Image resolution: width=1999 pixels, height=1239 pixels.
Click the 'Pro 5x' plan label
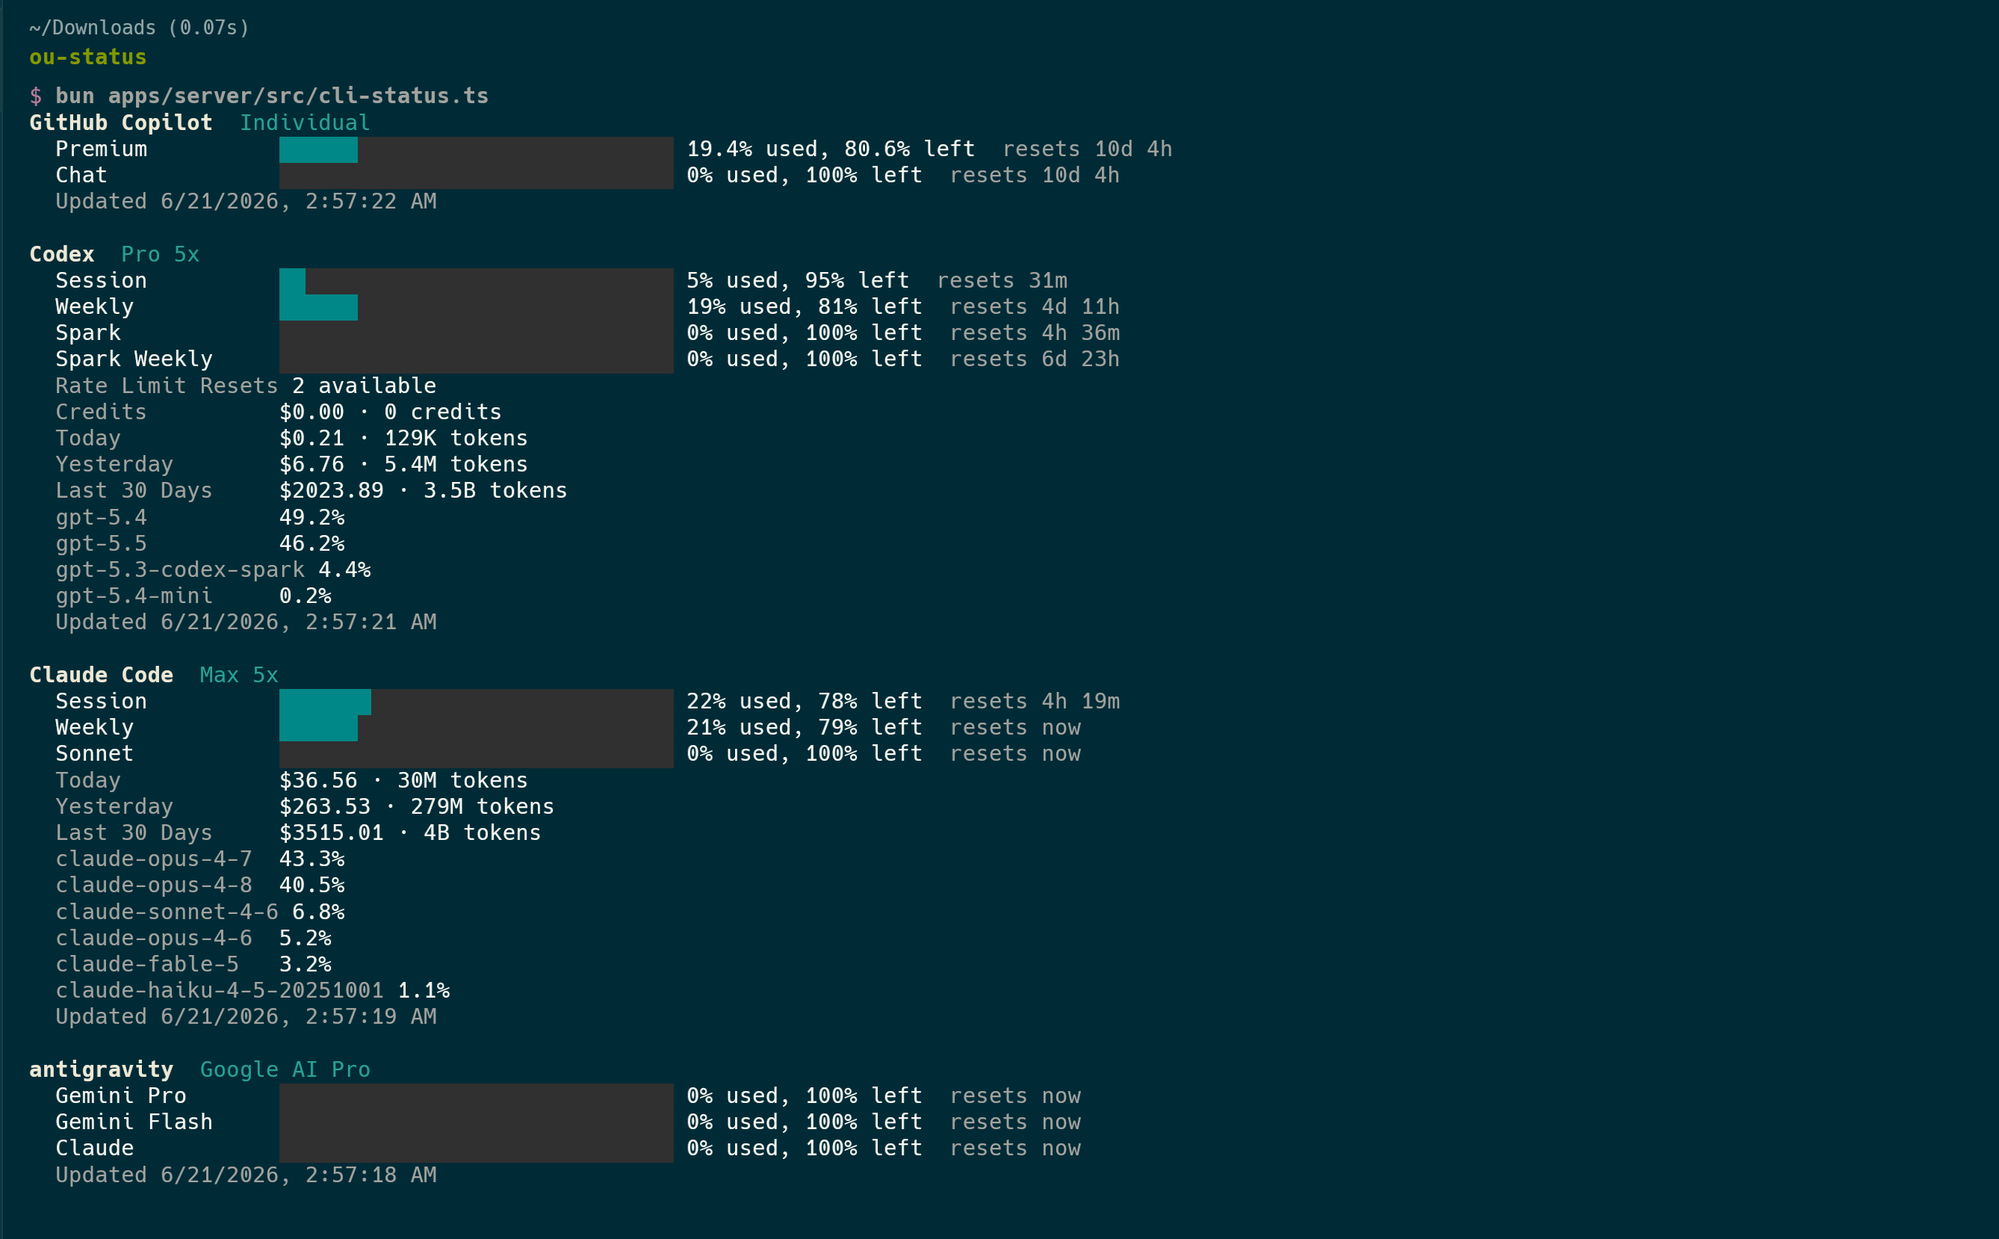point(160,254)
